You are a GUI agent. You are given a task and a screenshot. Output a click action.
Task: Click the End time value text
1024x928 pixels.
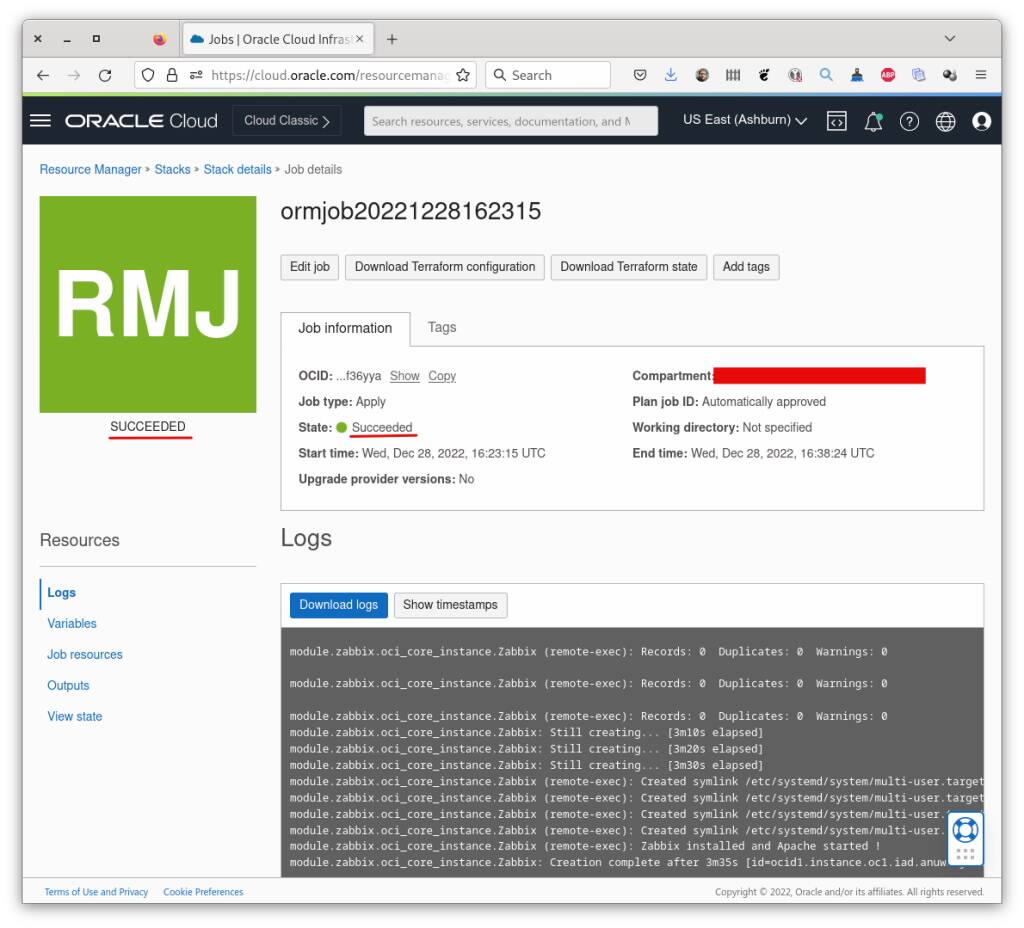coord(782,453)
